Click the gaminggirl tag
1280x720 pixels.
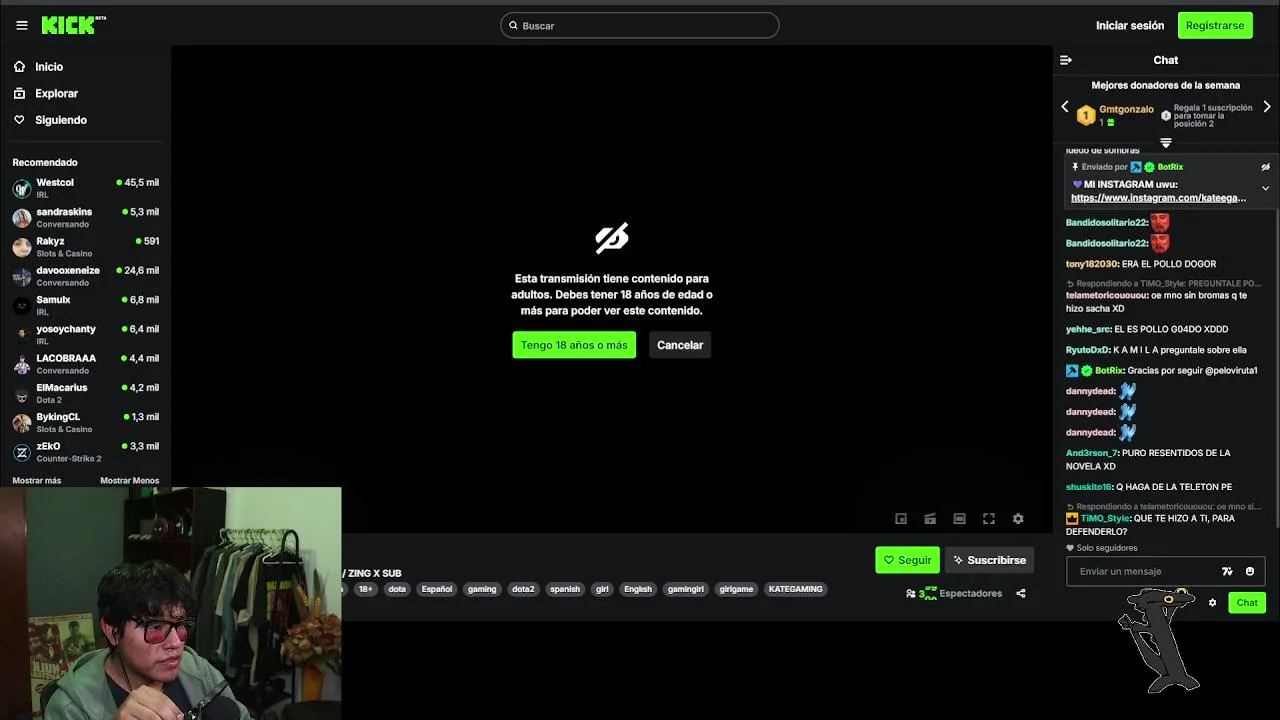pos(686,589)
